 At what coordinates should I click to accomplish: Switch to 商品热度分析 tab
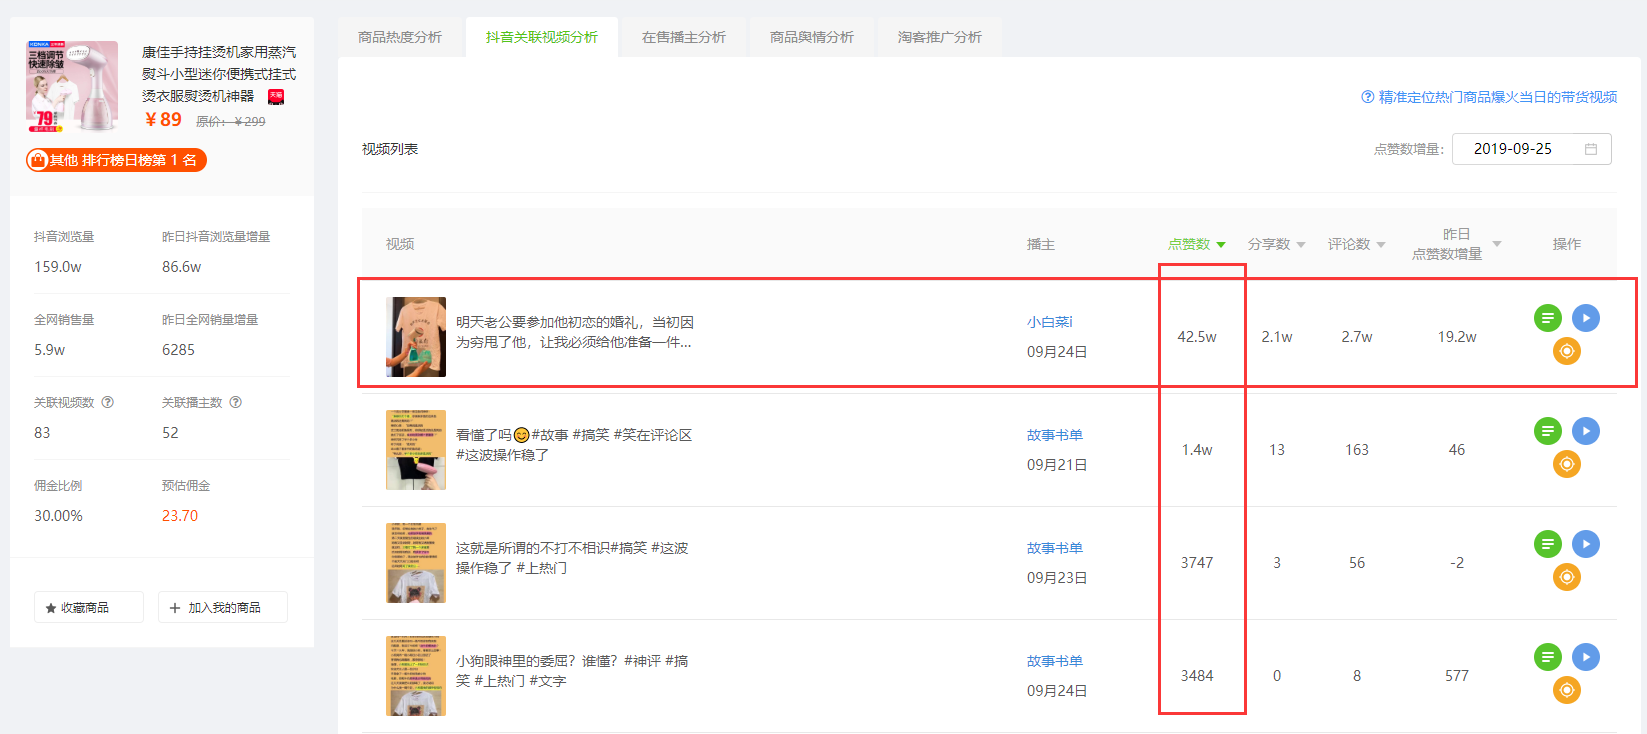tap(400, 37)
